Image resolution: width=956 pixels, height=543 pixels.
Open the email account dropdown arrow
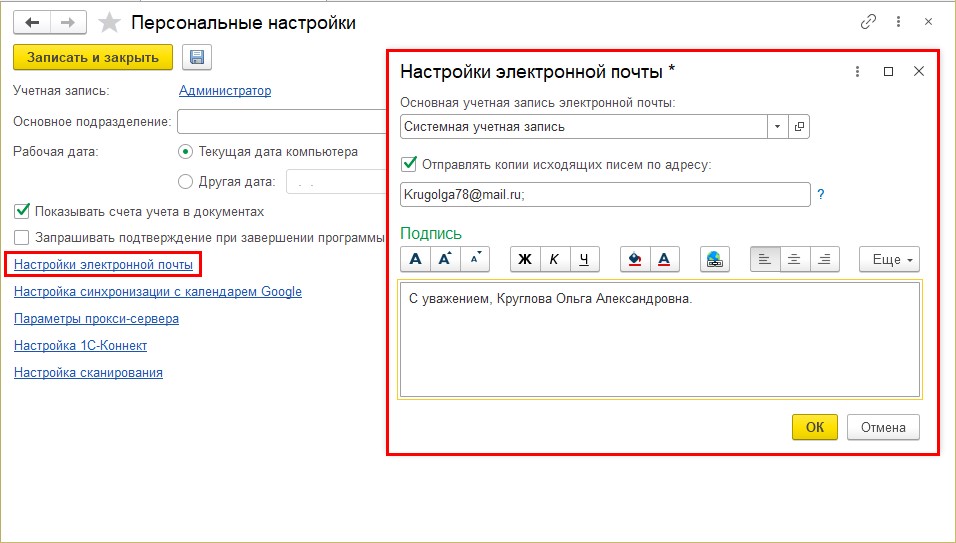click(777, 127)
